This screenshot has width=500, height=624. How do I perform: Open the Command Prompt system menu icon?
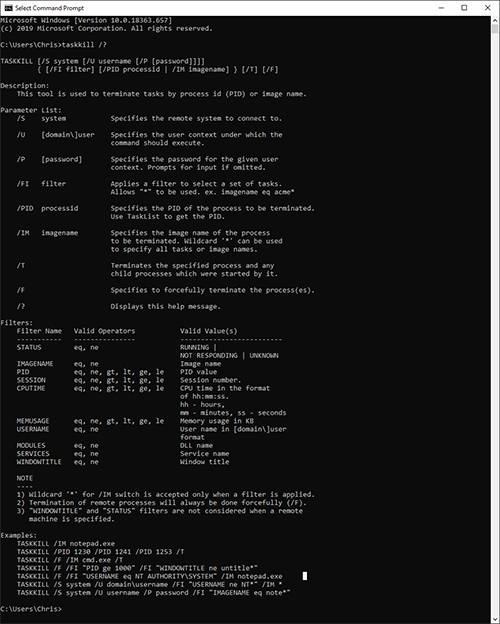point(8,8)
